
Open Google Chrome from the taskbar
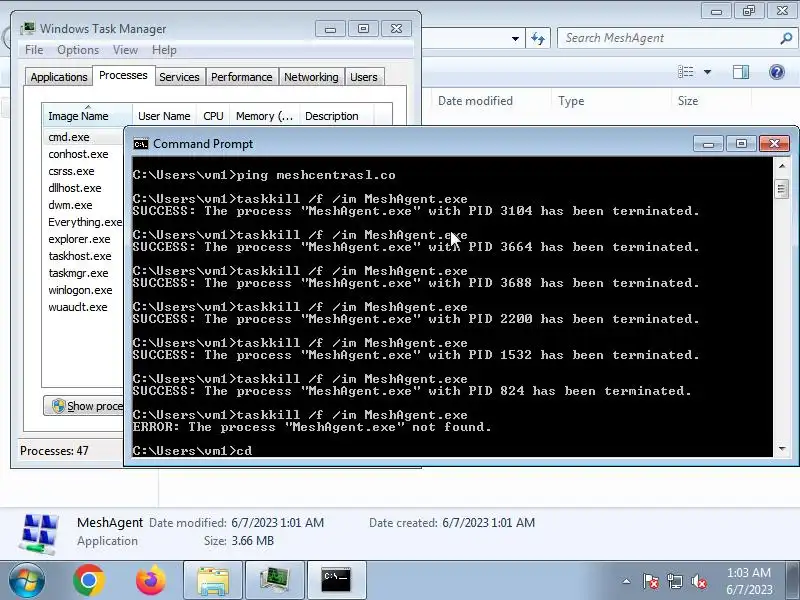point(89,580)
